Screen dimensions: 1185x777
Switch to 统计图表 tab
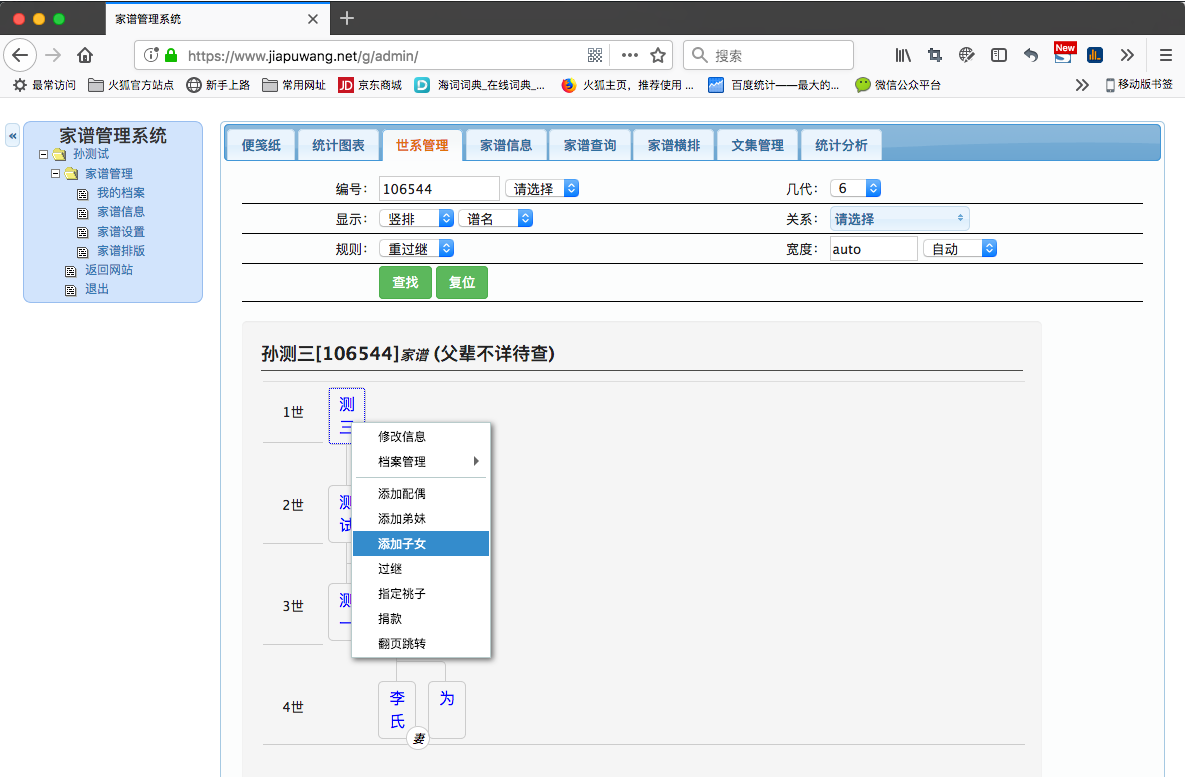[x=339, y=145]
